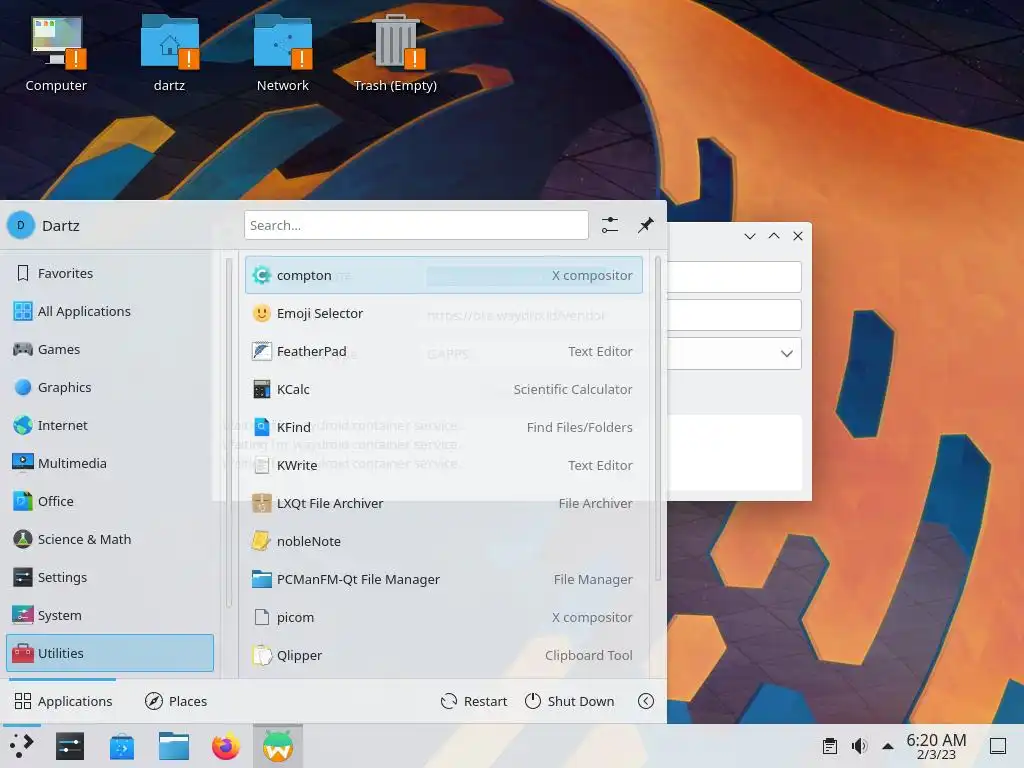
Task: Open the Games category
Action: 110,349
